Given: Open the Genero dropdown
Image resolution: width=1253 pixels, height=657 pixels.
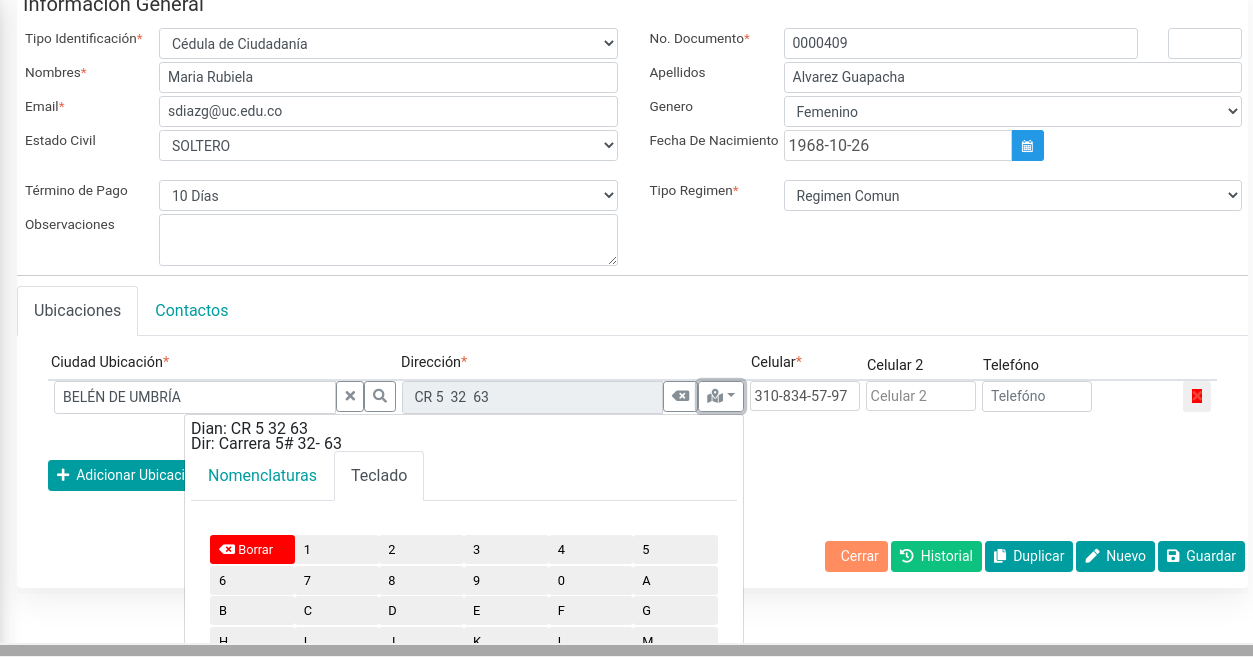Looking at the screenshot, I should [x=1012, y=112].
